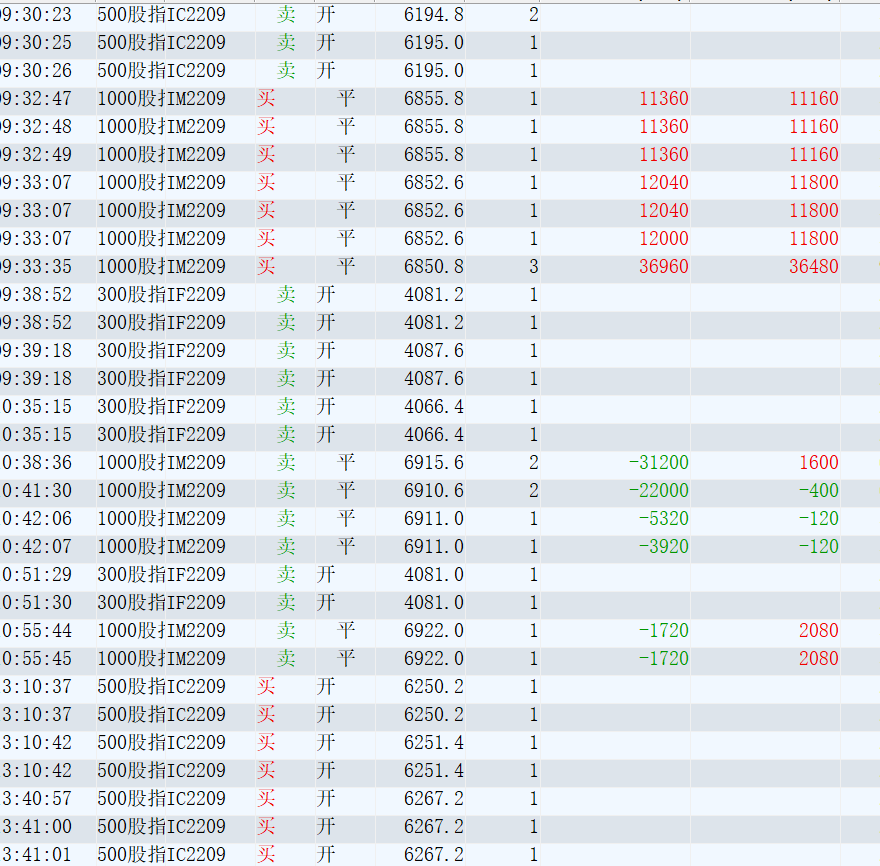Click contract 500股指IC2209 in the 3:41:00 row
The height and width of the screenshot is (866, 880).
162,827
